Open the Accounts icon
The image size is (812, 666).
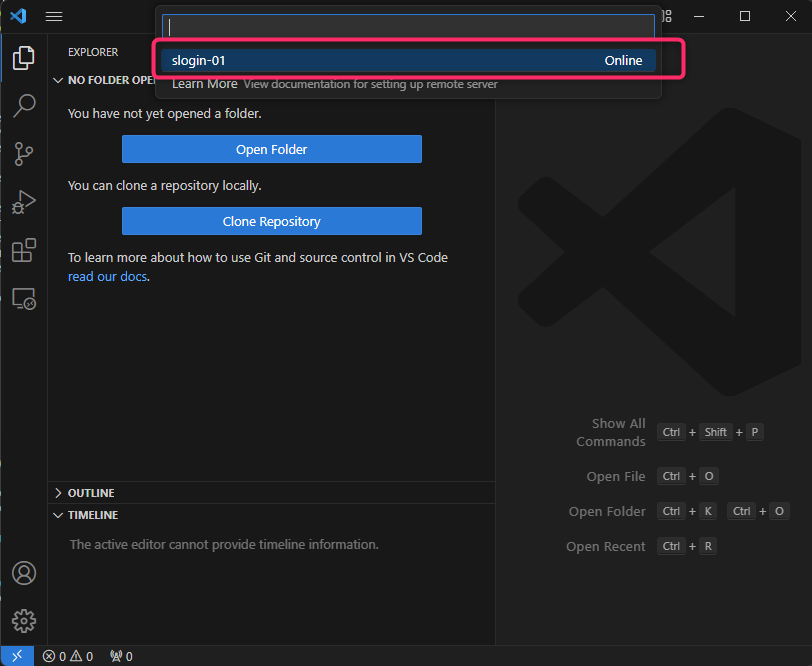click(x=23, y=573)
